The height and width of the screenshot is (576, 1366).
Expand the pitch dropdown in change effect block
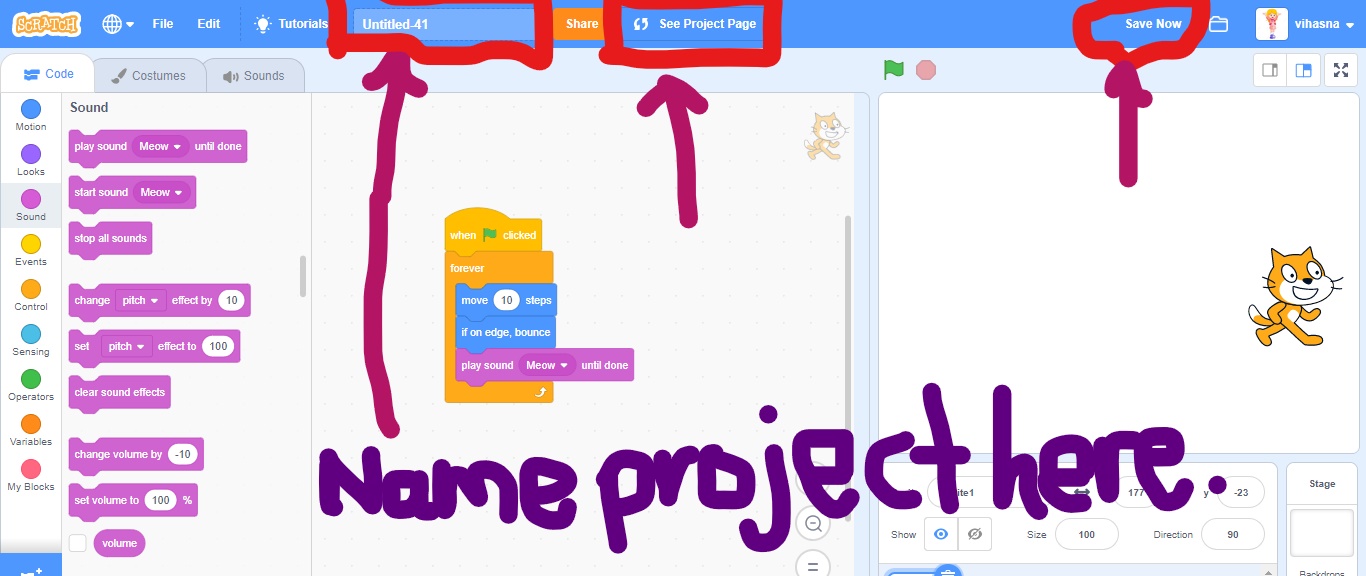(139, 300)
